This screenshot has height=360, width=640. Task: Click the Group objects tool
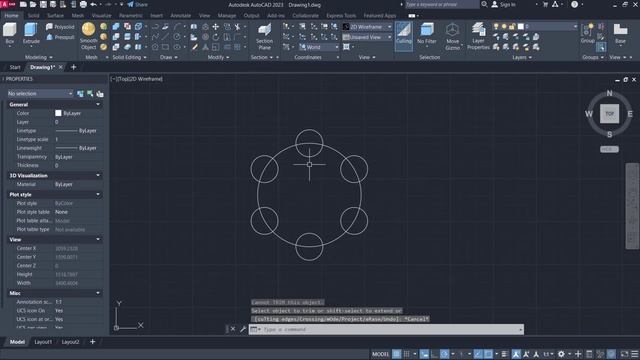[x=588, y=33]
